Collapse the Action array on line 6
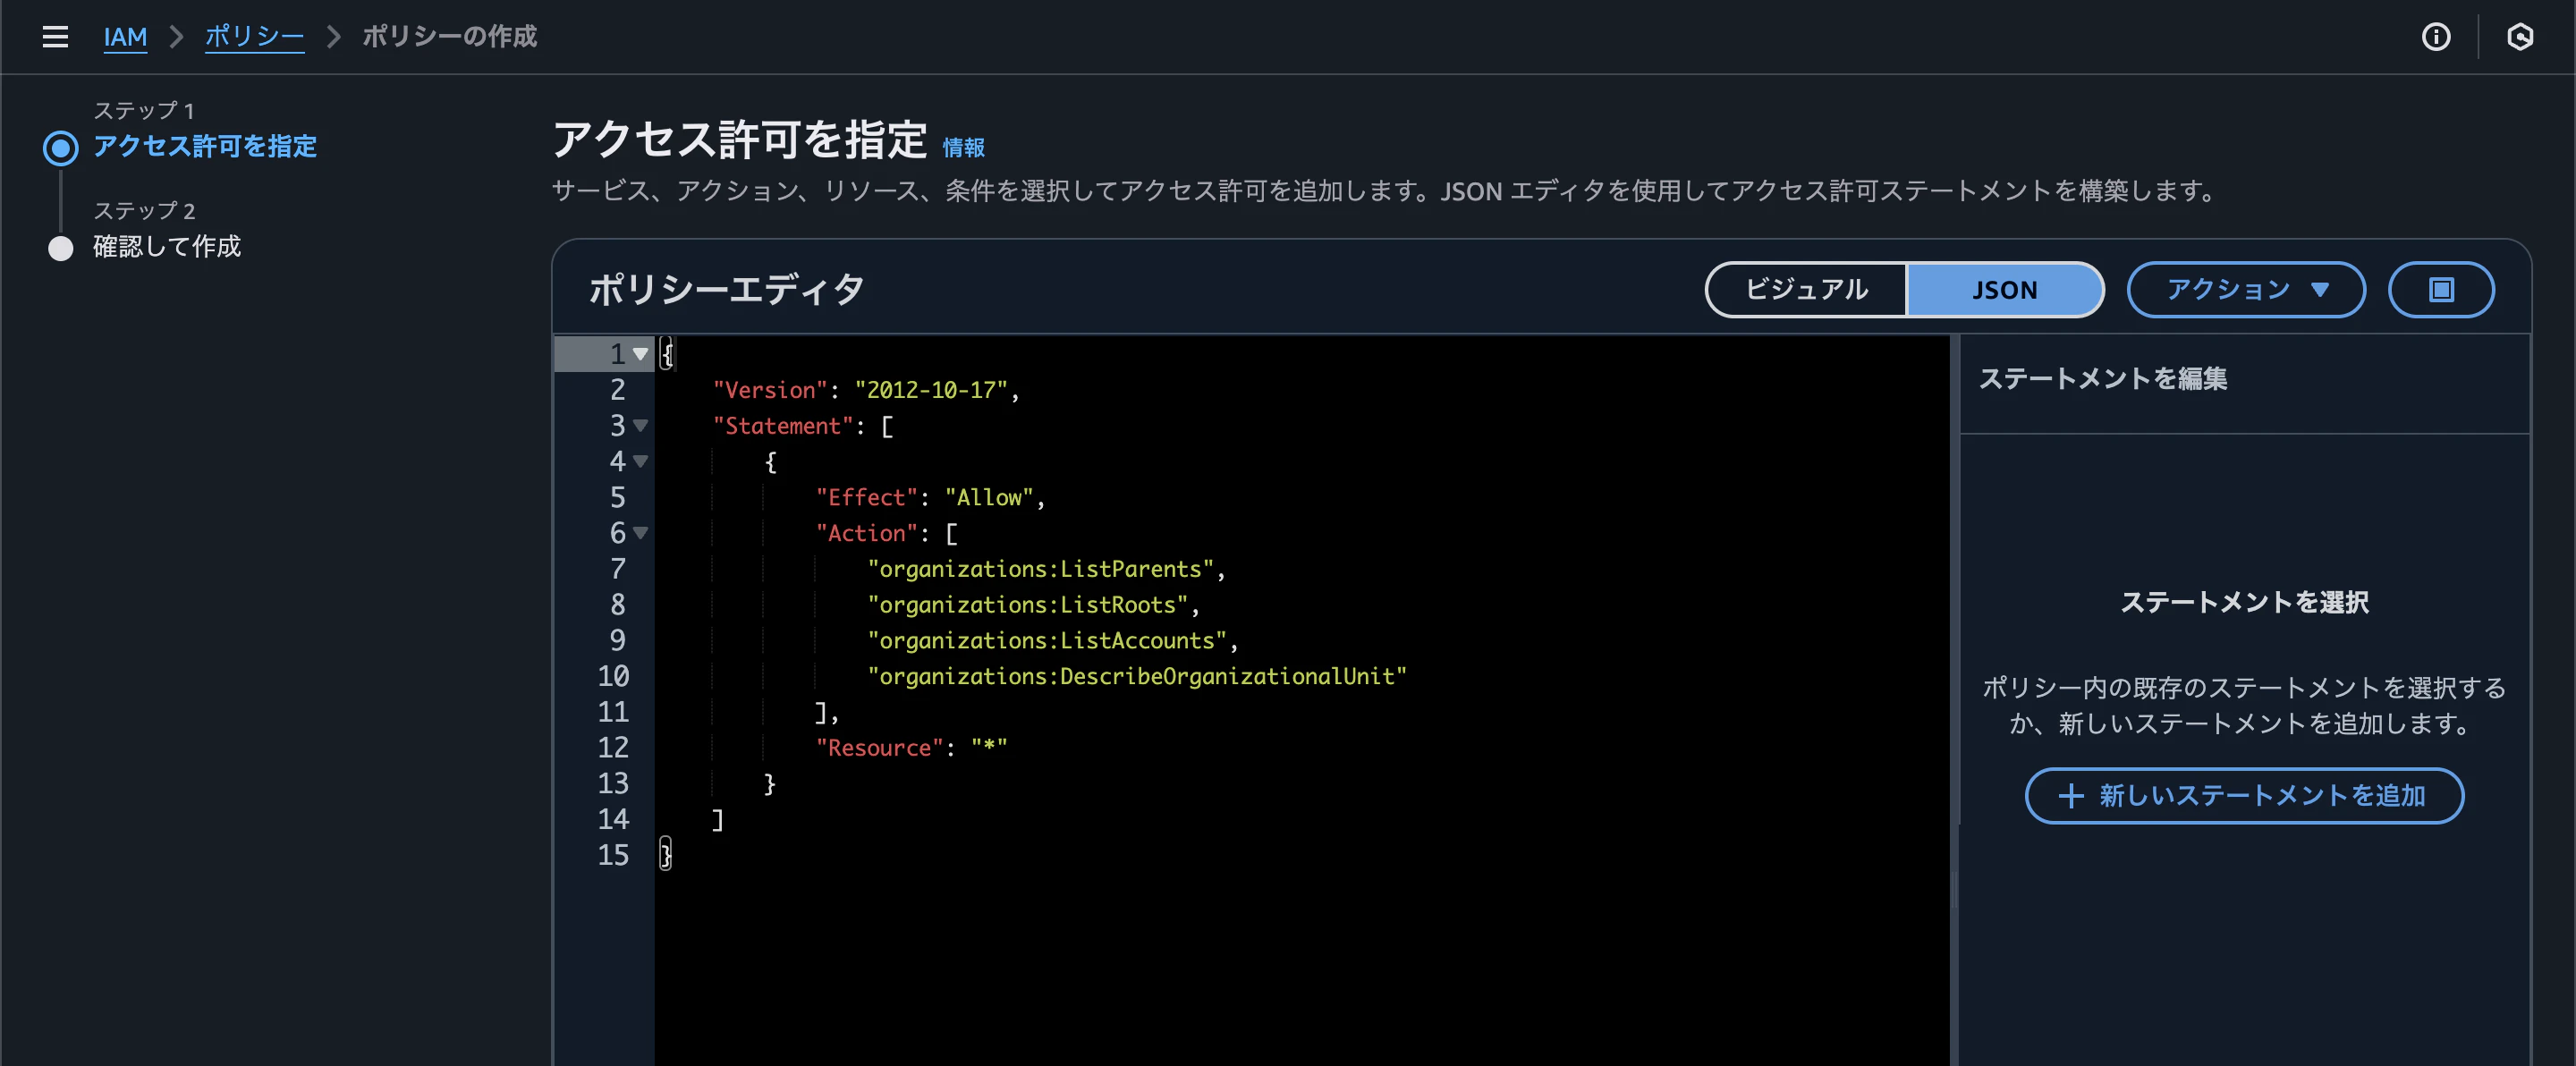The width and height of the screenshot is (2576, 1066). click(x=641, y=534)
